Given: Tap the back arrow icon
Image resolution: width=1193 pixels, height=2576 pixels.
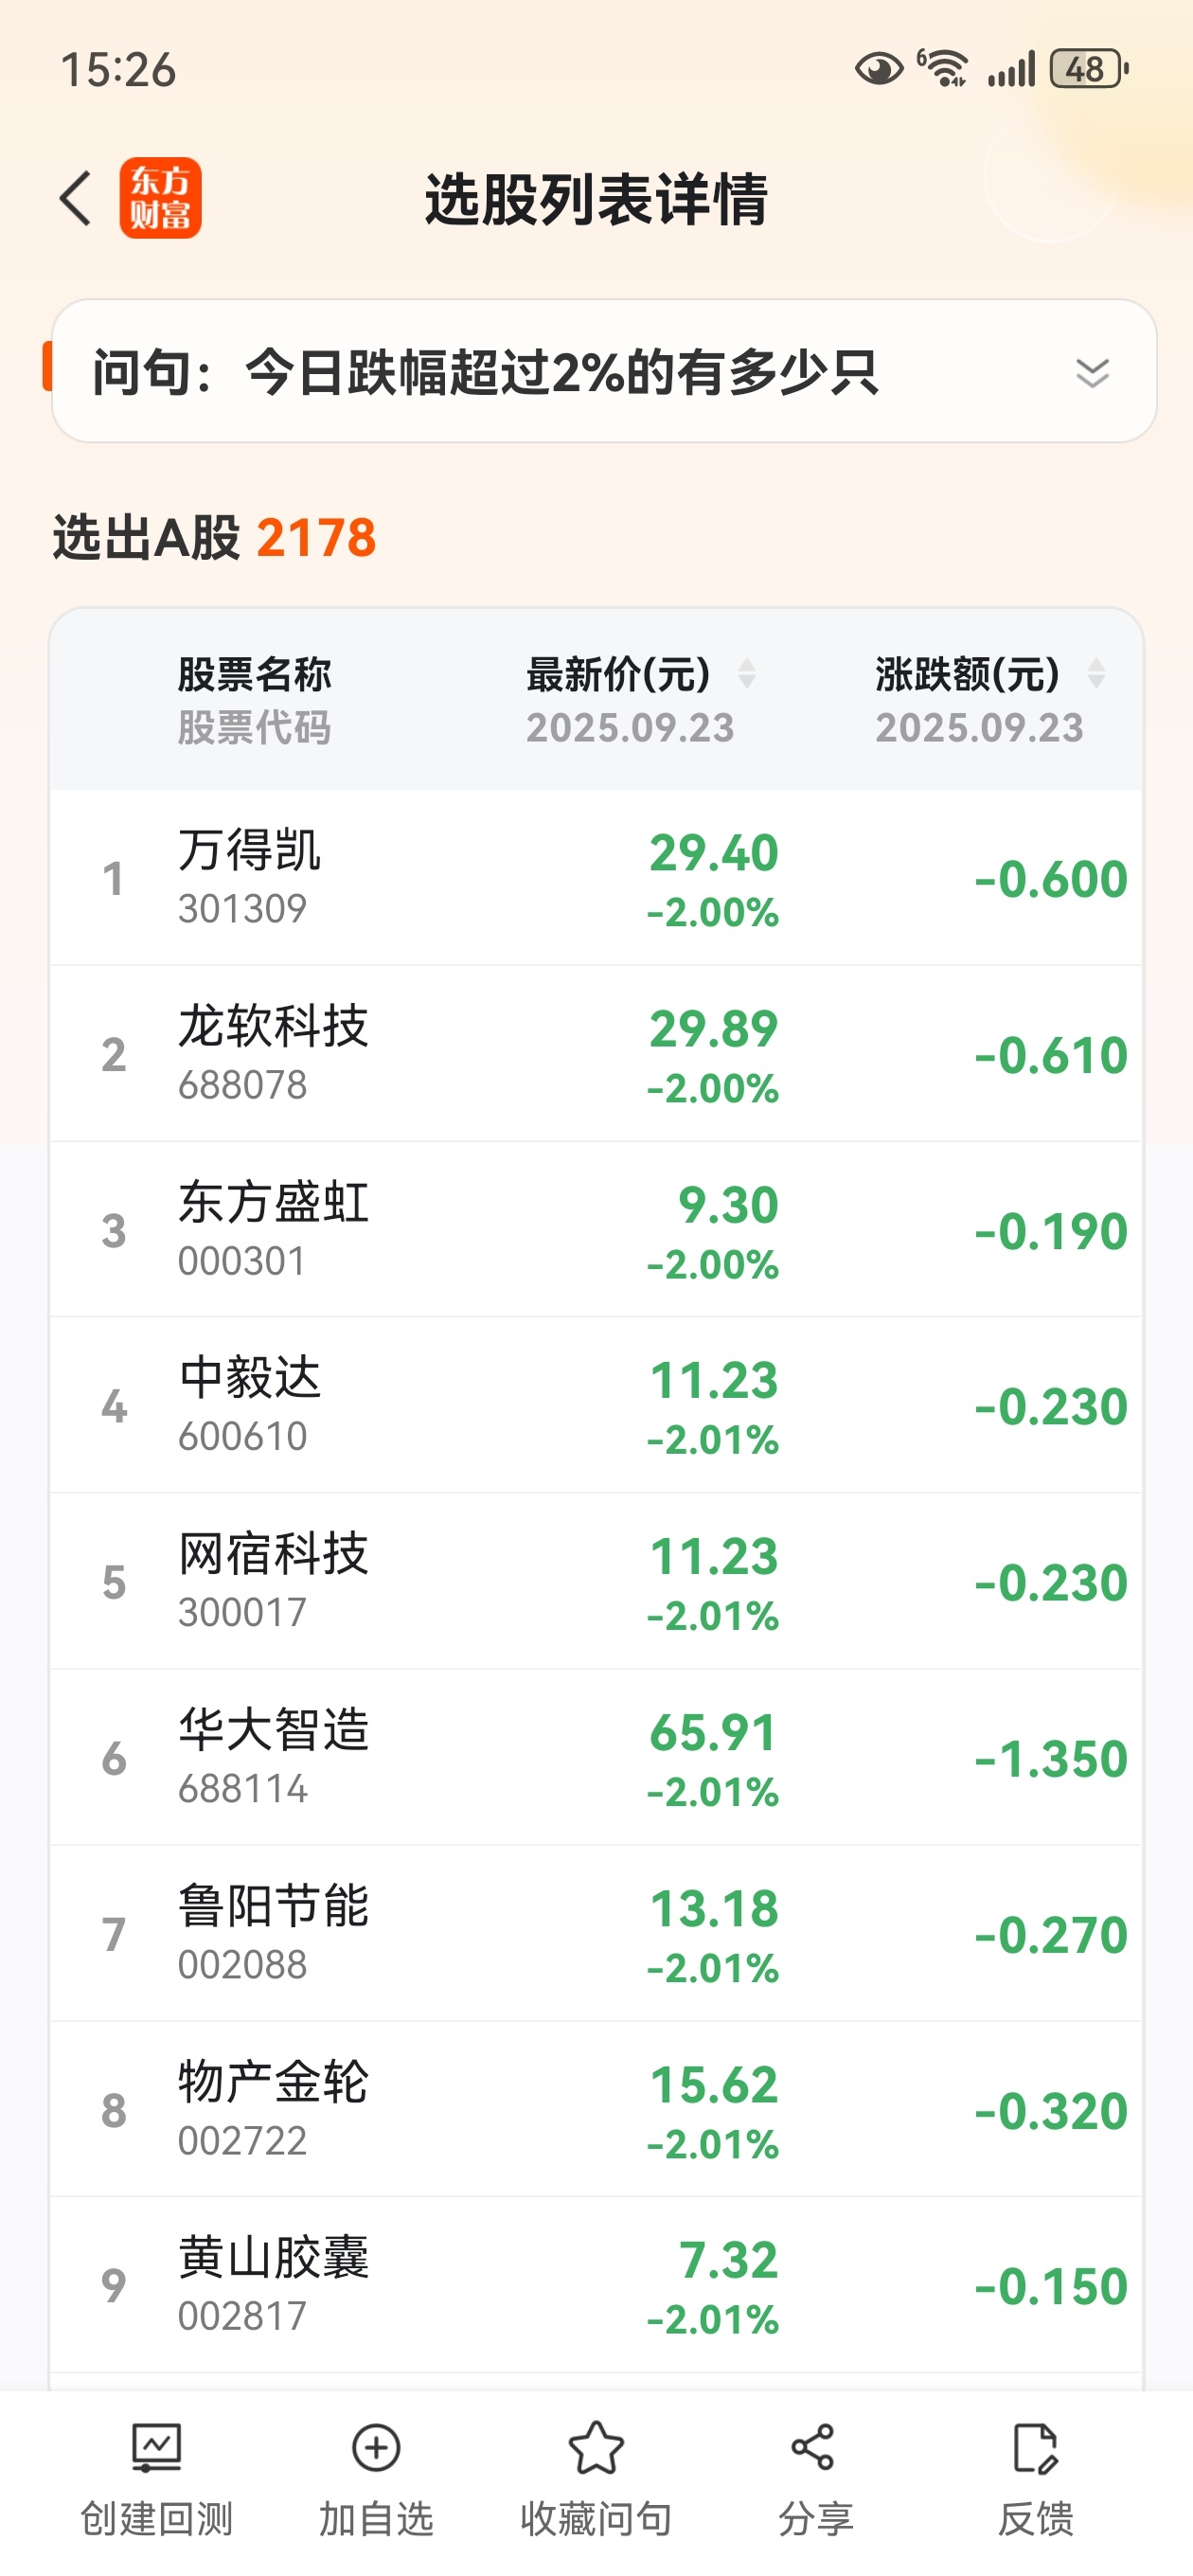Looking at the screenshot, I should coord(76,198).
